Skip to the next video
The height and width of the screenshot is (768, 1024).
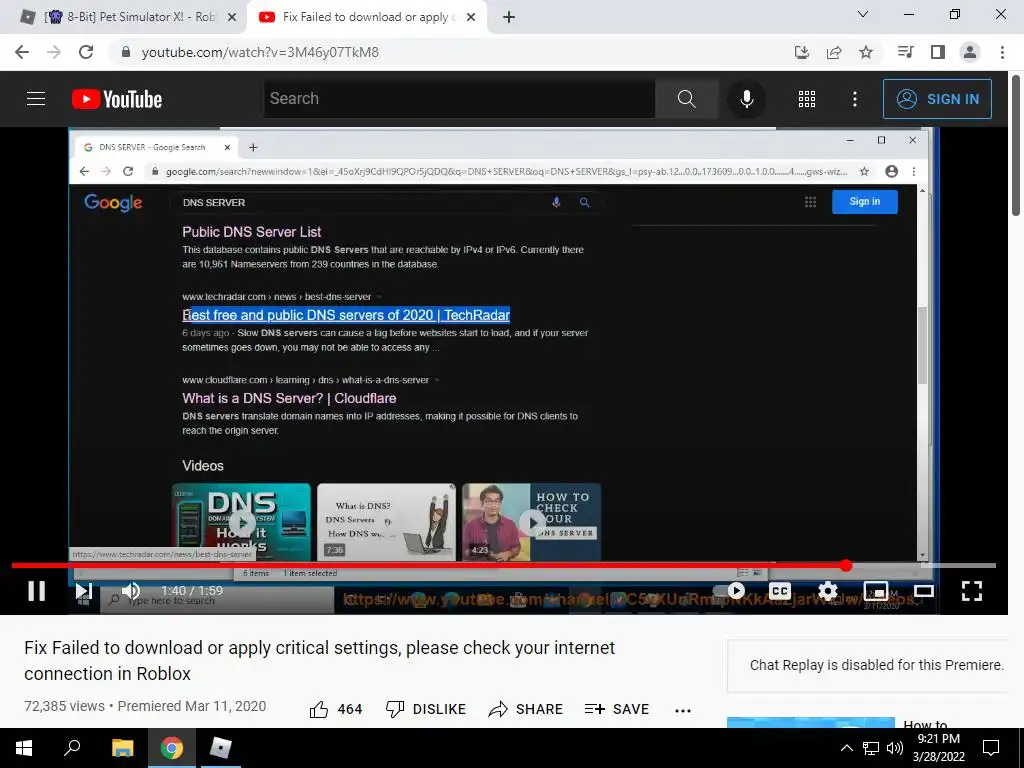tap(83, 591)
